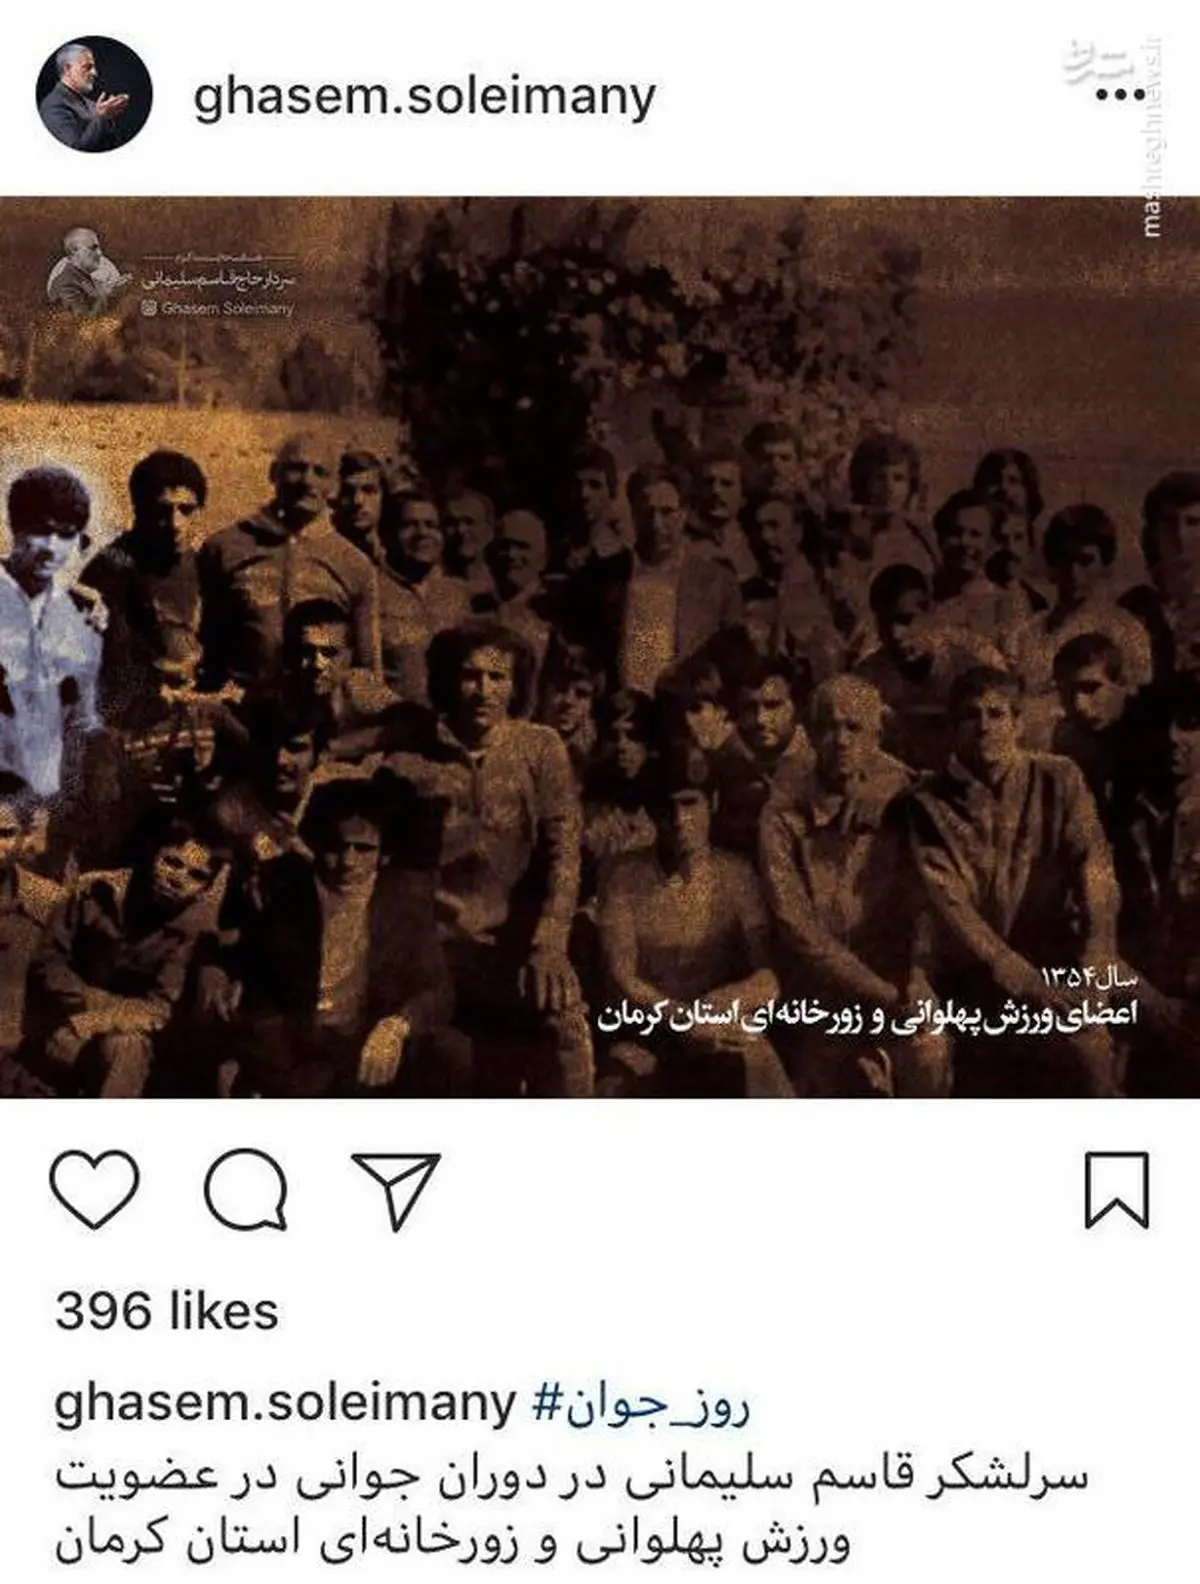This screenshot has width=1200, height=1584.
Task: Tap the old group photo post image
Action: [600, 646]
